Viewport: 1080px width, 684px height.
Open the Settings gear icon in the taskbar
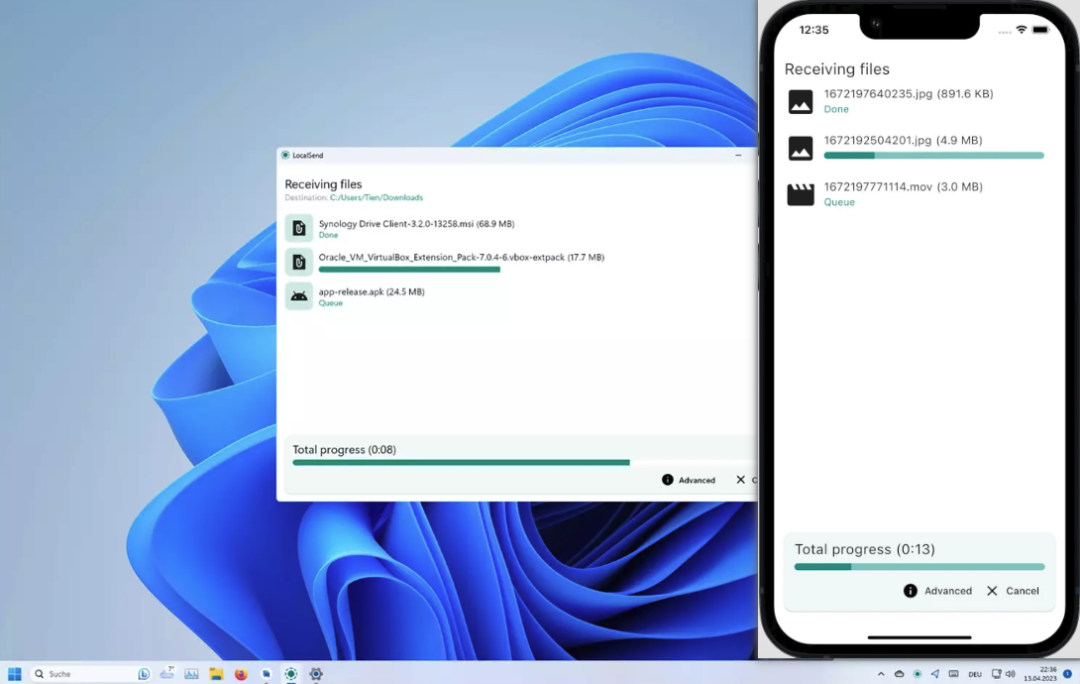(315, 674)
